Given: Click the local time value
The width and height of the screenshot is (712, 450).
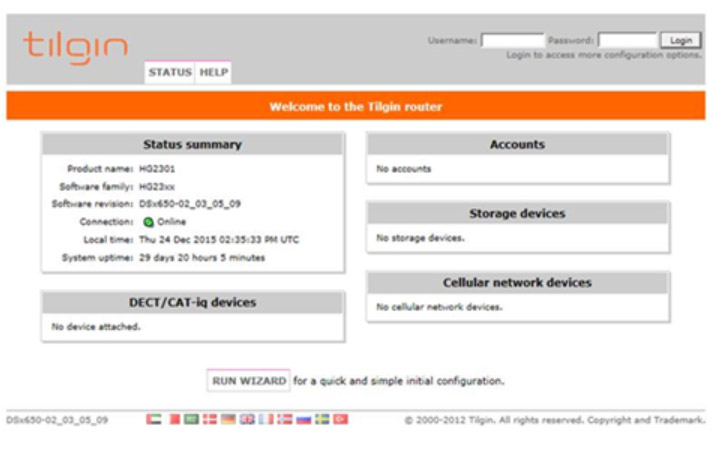Looking at the screenshot, I should [x=219, y=240].
